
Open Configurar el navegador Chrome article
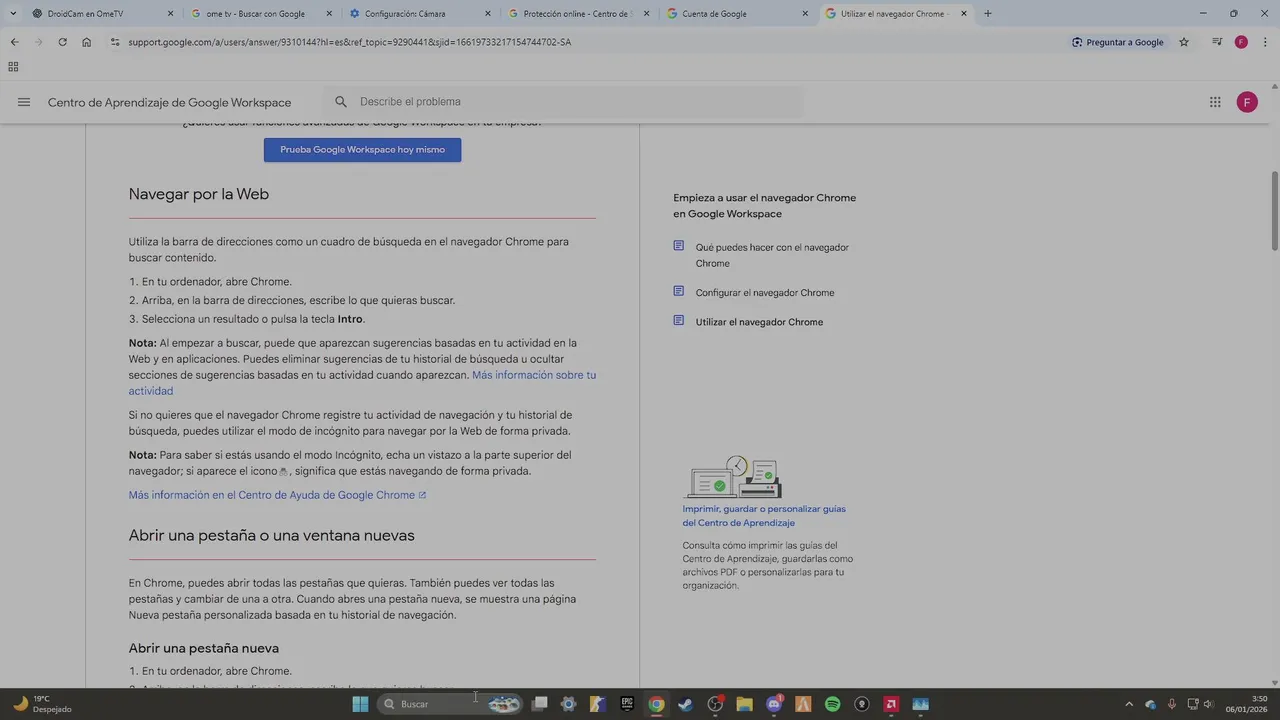(x=765, y=293)
